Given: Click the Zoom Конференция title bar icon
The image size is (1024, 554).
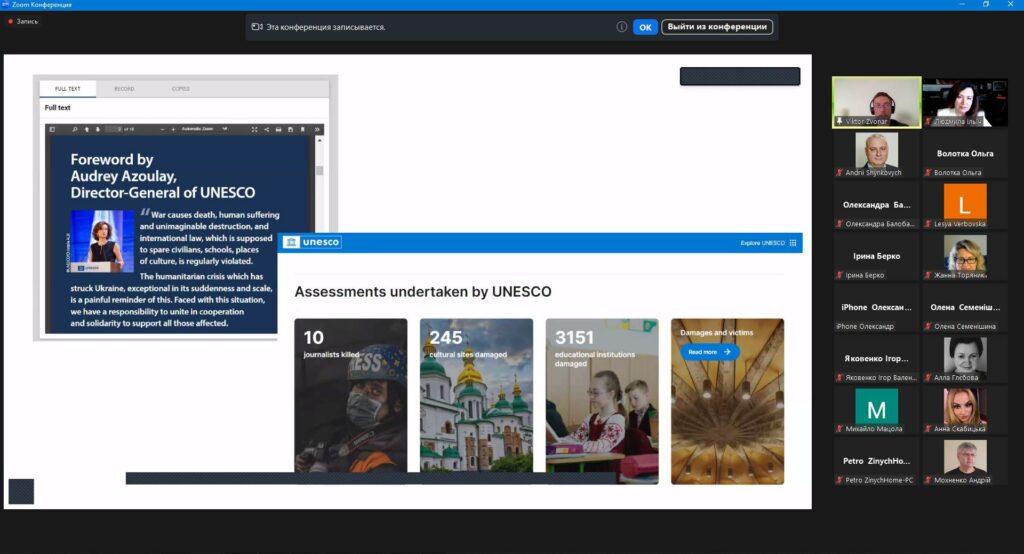Looking at the screenshot, I should point(5,5).
